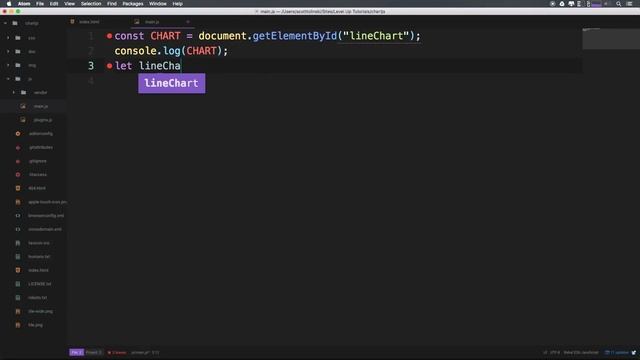The image size is (640, 360).
Task: Click the tile-wide.png file icon
Action: click(x=18, y=311)
